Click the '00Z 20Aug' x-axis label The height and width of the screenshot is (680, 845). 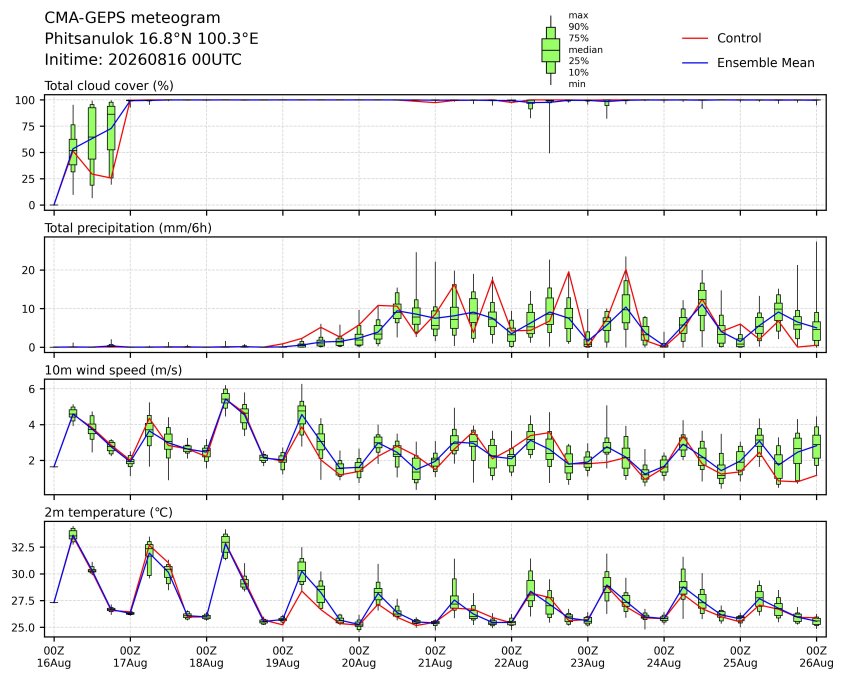click(359, 657)
